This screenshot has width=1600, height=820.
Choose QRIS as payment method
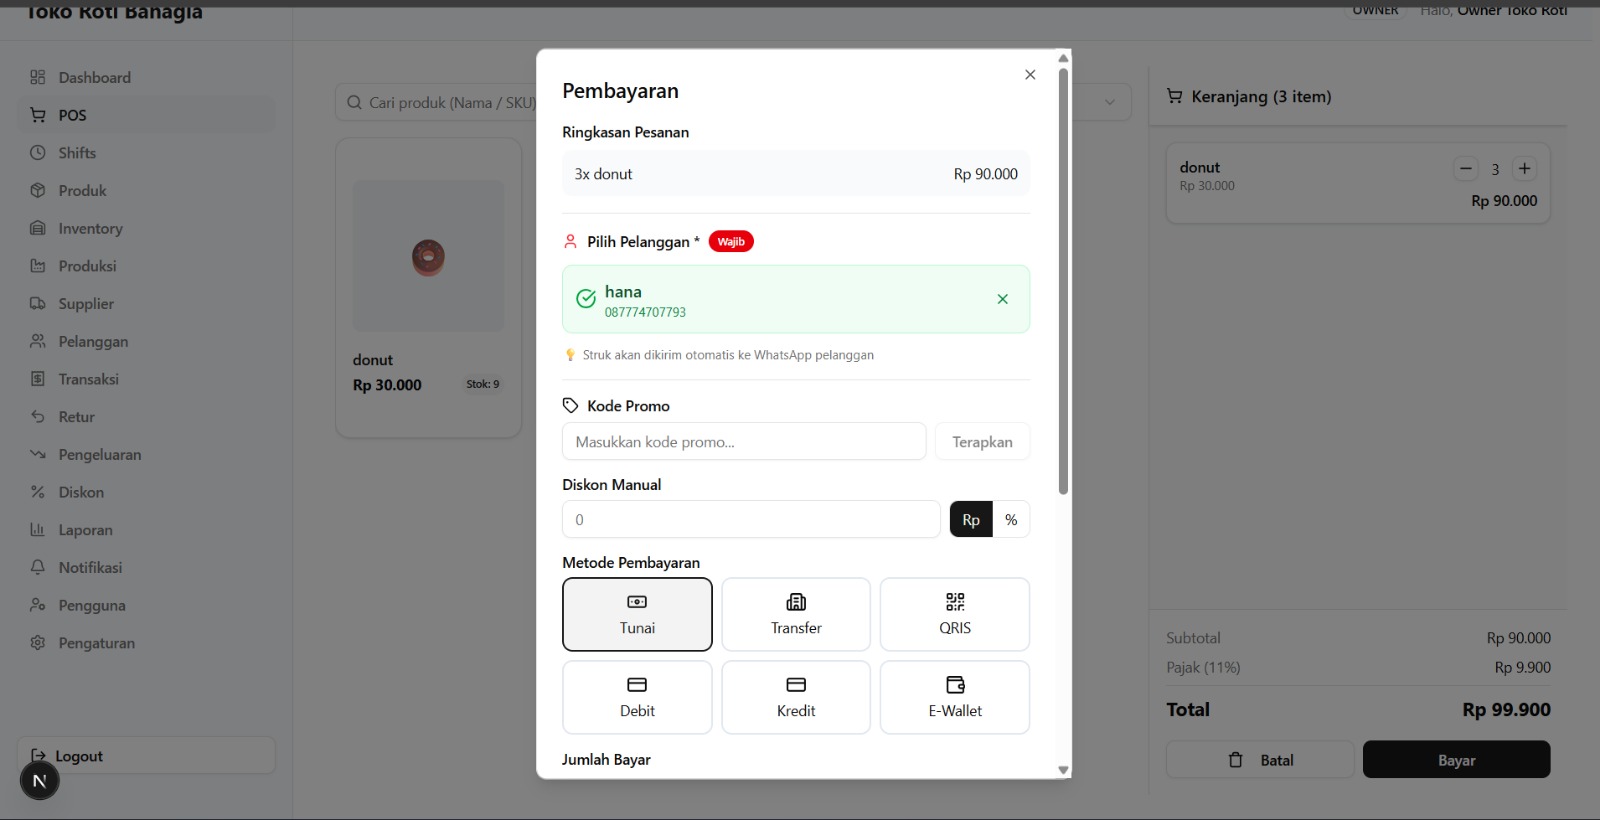(954, 614)
